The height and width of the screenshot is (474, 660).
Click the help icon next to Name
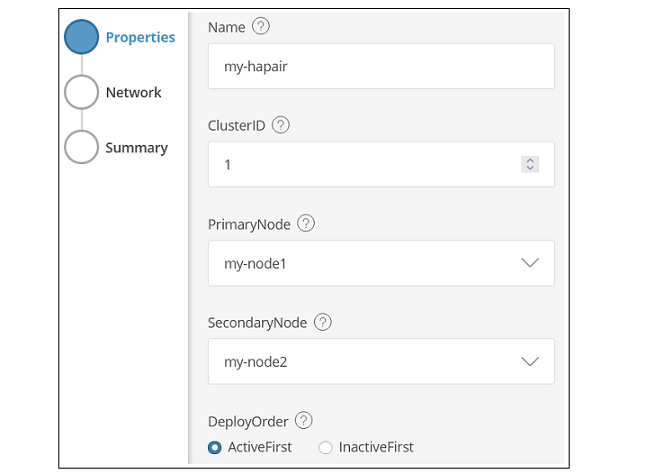pyautogui.click(x=261, y=27)
